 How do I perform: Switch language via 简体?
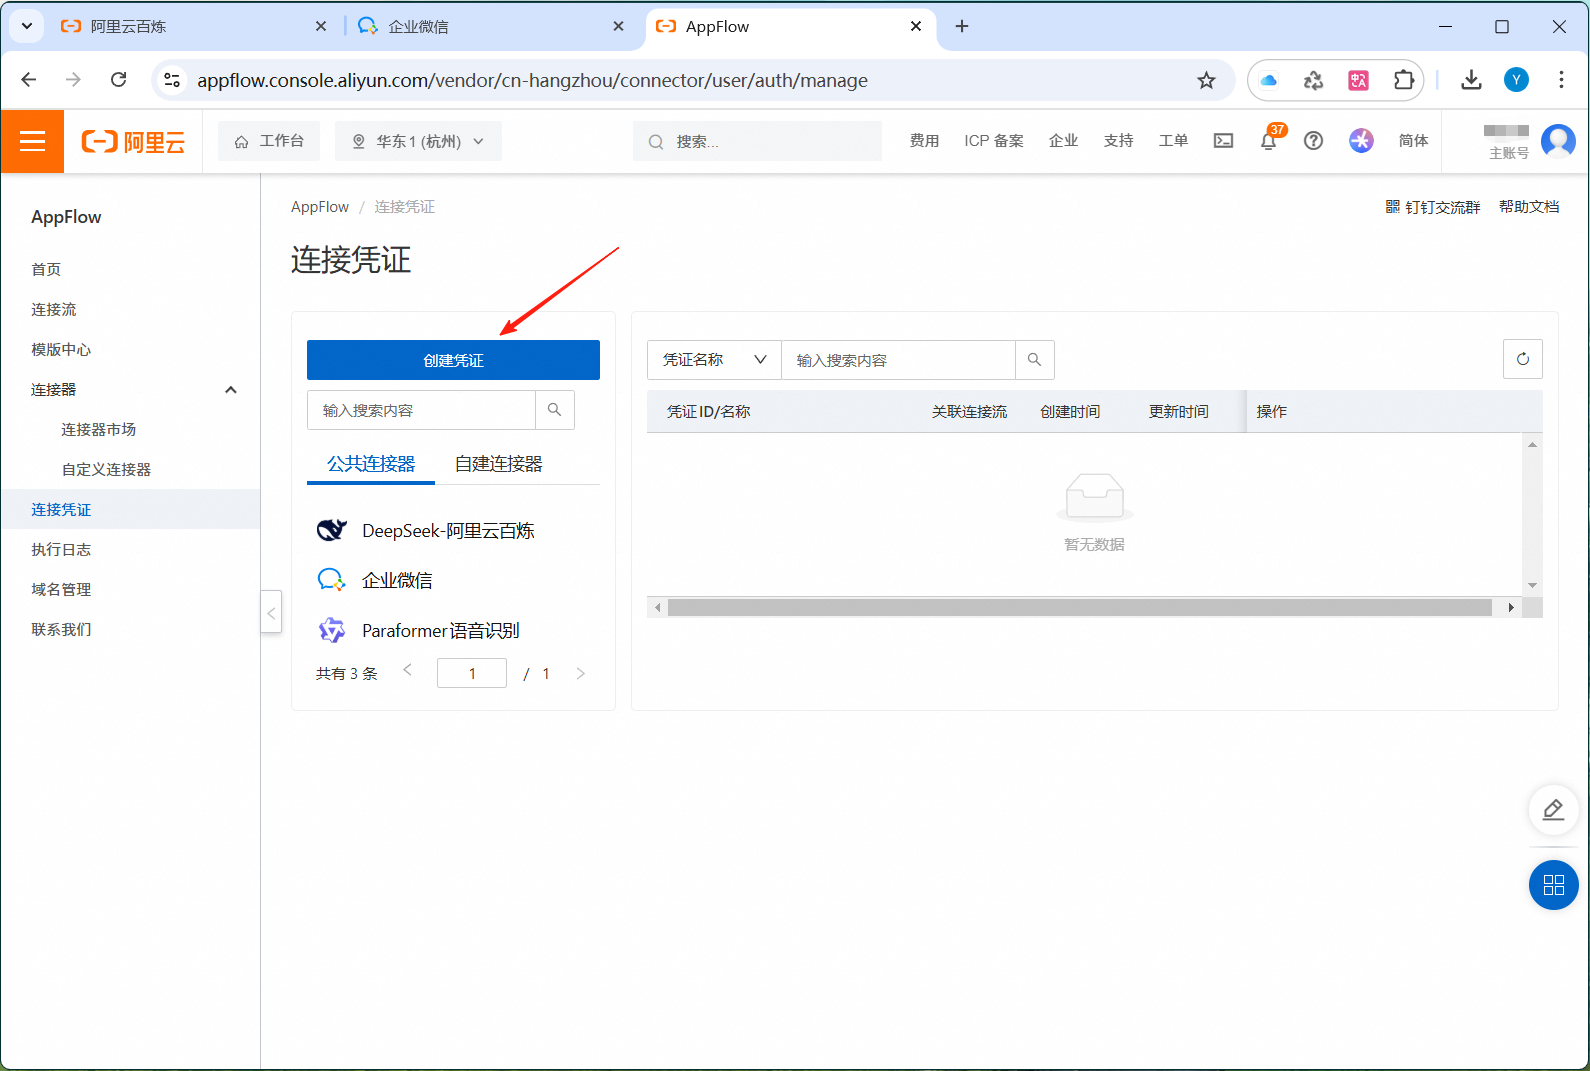point(1413,141)
